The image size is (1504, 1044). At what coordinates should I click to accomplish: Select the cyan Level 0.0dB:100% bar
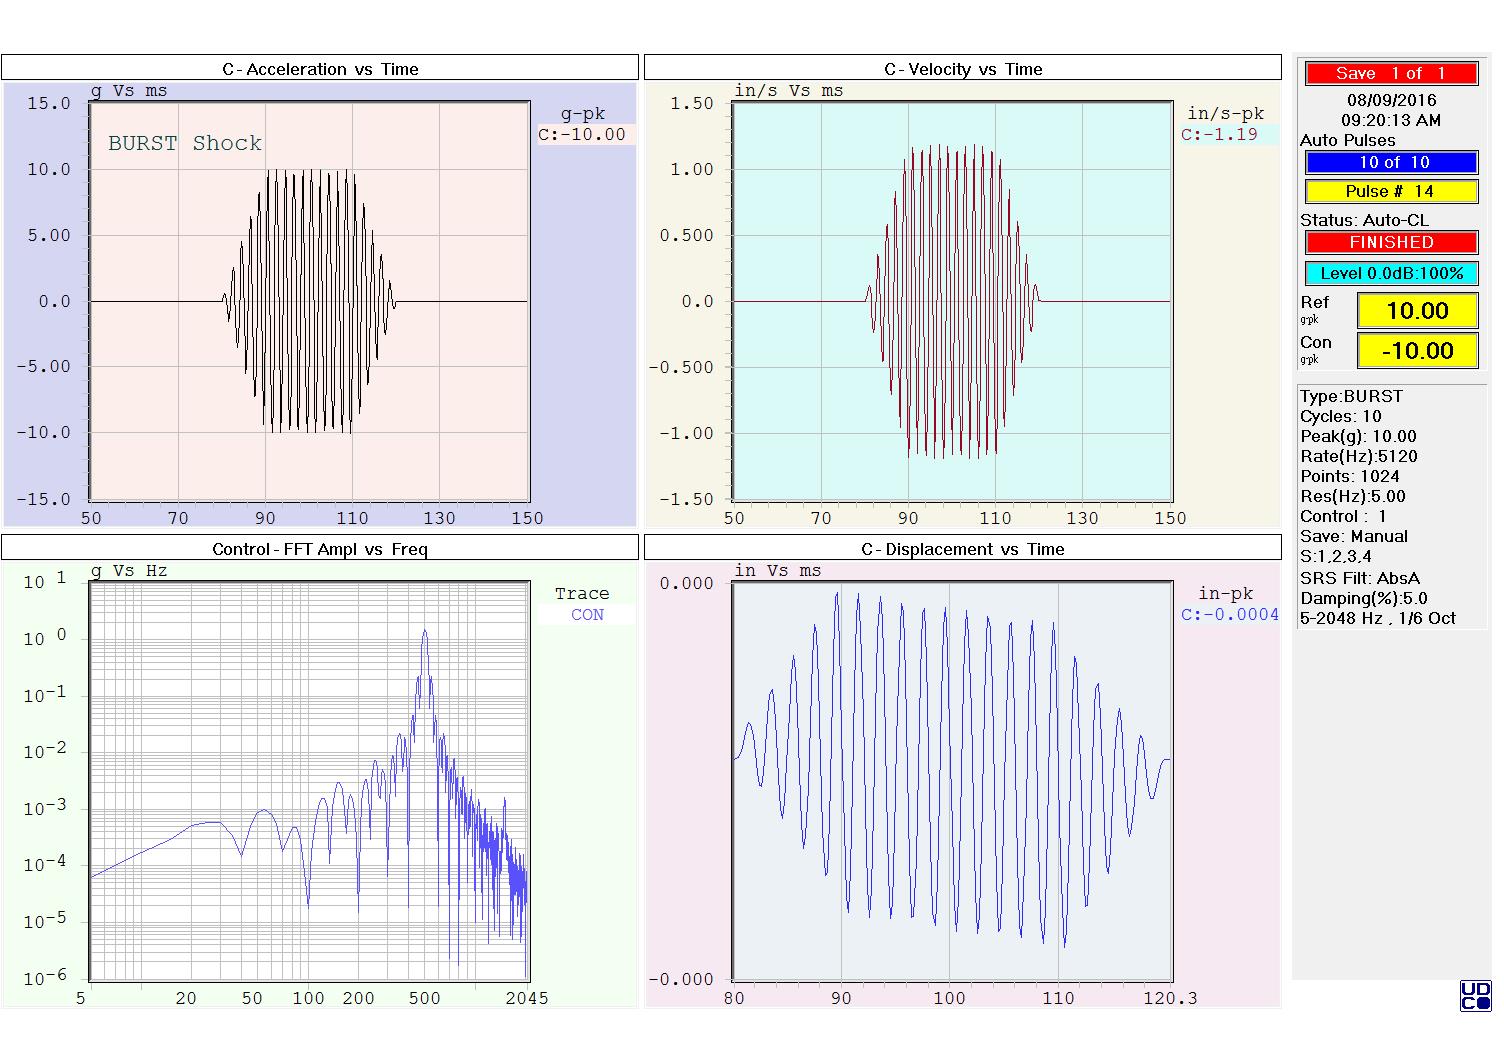[1391, 273]
